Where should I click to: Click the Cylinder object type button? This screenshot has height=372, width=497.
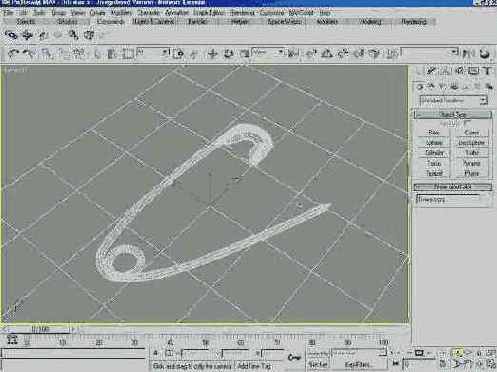click(434, 153)
